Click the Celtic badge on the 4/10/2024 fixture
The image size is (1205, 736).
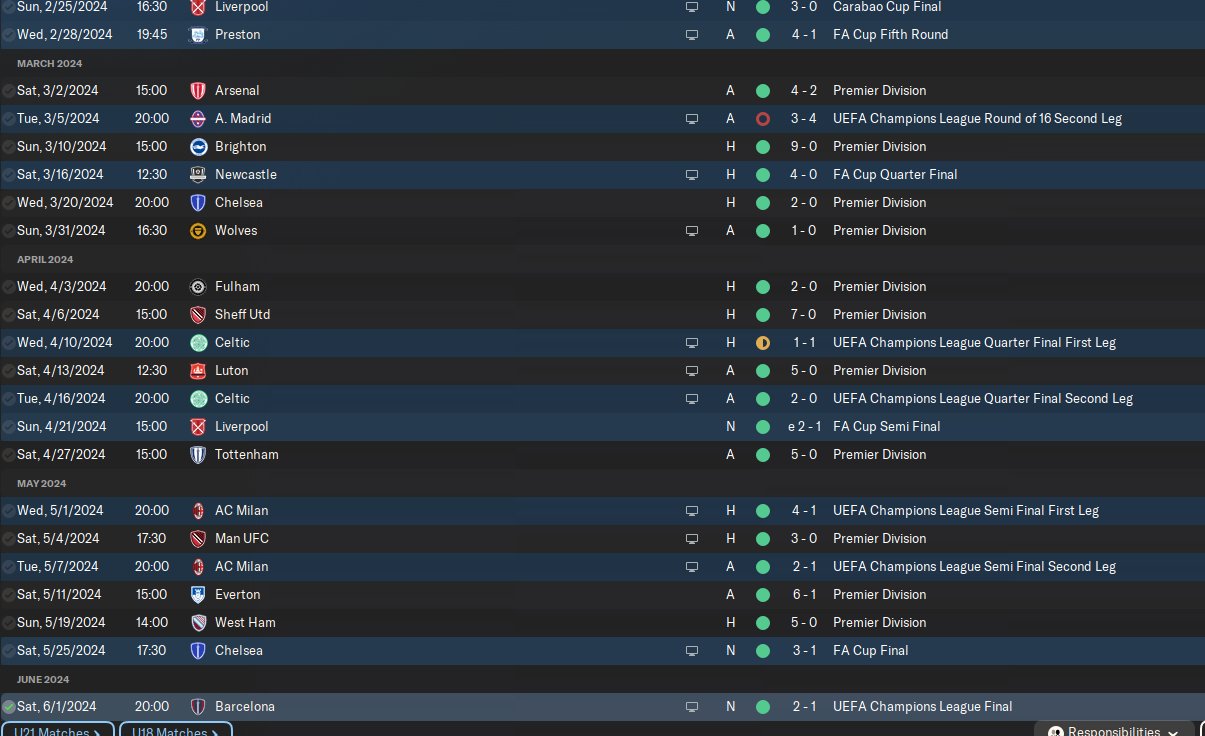198,342
